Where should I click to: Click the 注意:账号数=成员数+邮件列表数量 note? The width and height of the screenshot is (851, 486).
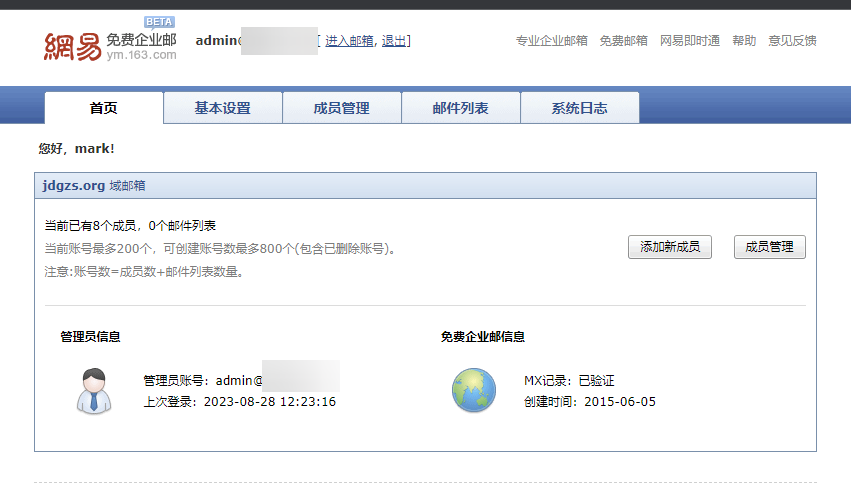pos(144,272)
